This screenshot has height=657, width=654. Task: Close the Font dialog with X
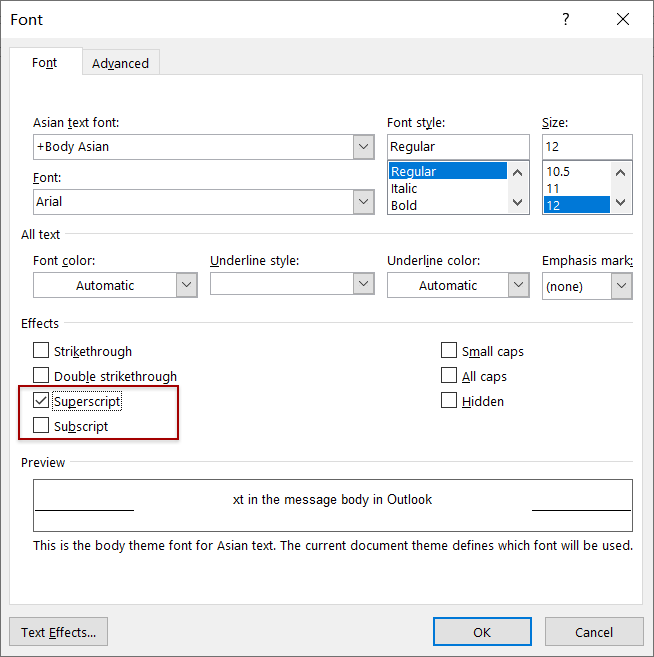tap(623, 19)
